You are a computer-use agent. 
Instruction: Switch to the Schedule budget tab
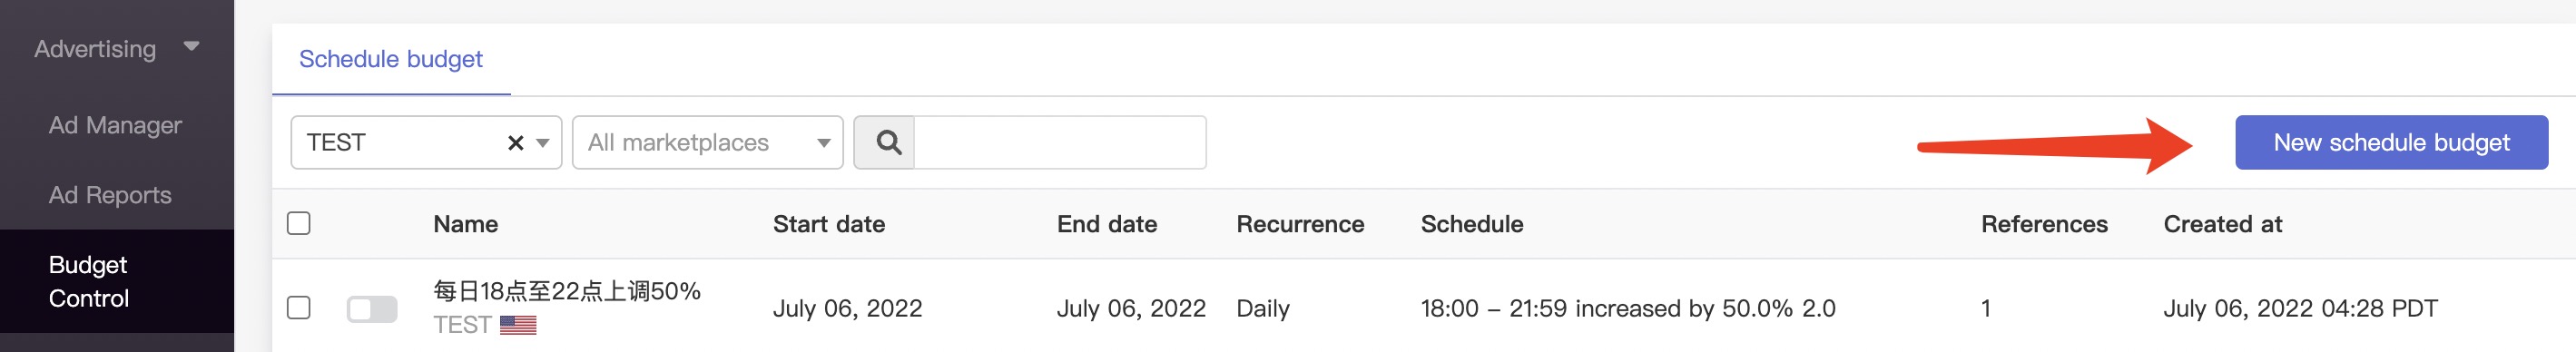point(391,59)
